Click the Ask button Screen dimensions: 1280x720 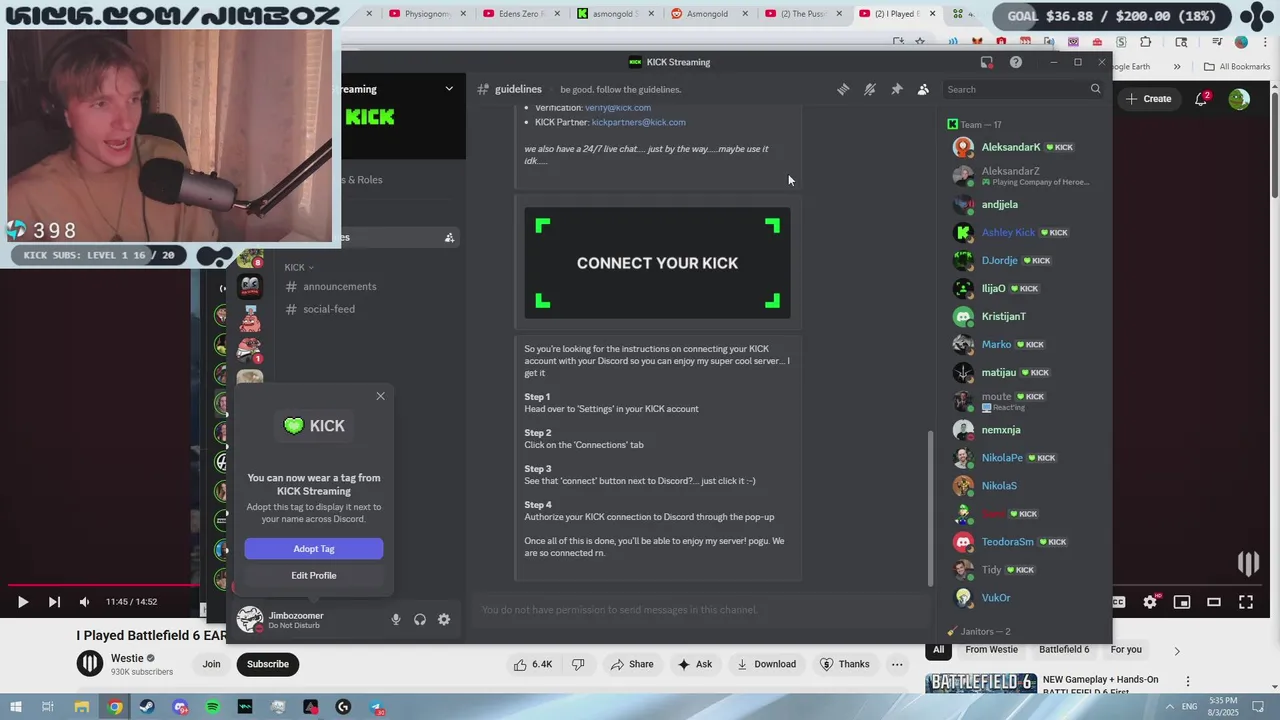click(695, 664)
